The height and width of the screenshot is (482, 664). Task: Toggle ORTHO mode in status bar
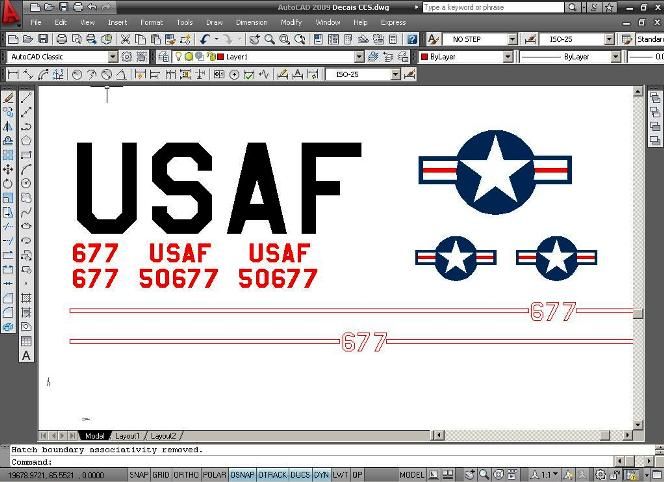pos(186,475)
